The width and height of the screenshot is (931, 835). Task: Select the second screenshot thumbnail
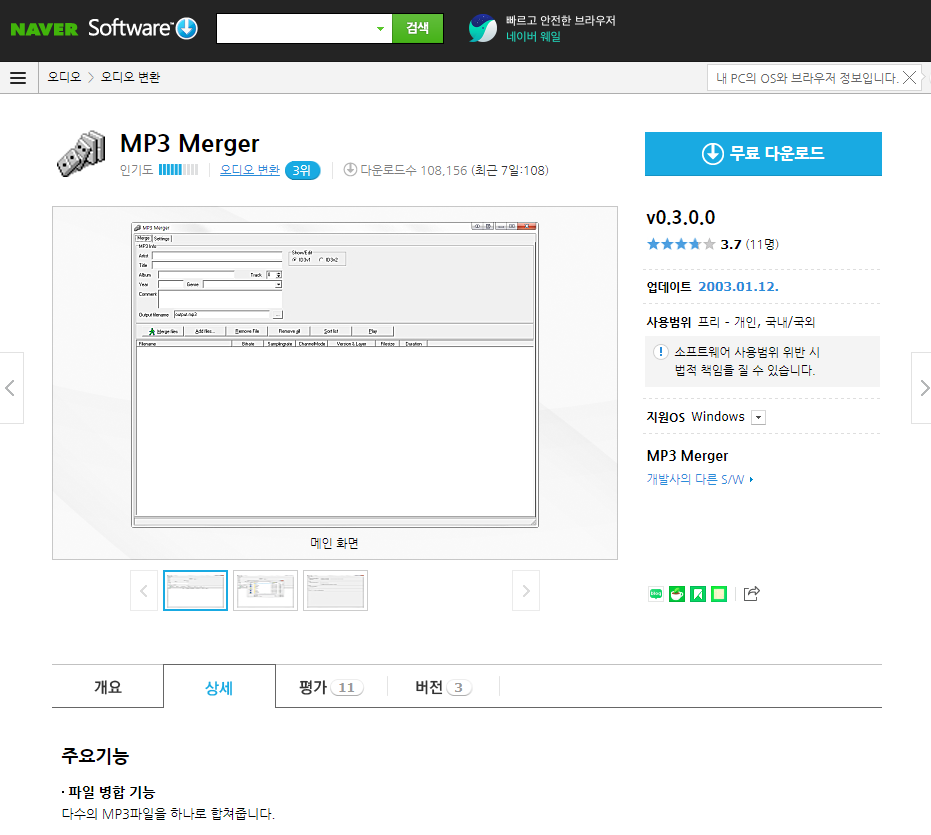tap(265, 590)
